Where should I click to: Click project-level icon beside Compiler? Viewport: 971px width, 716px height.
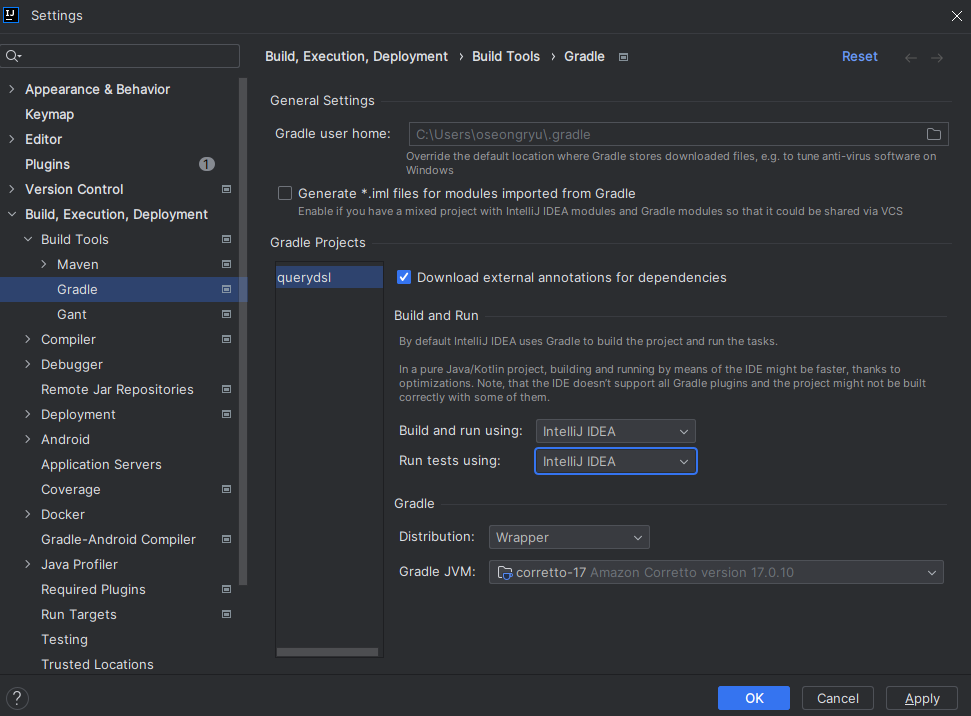point(227,339)
